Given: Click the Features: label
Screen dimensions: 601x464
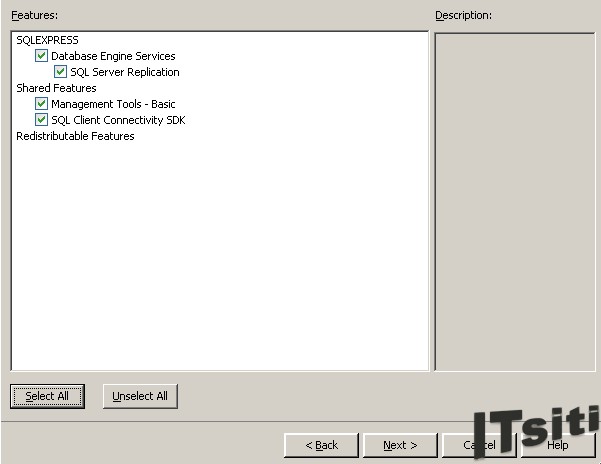Looking at the screenshot, I should coord(34,15).
